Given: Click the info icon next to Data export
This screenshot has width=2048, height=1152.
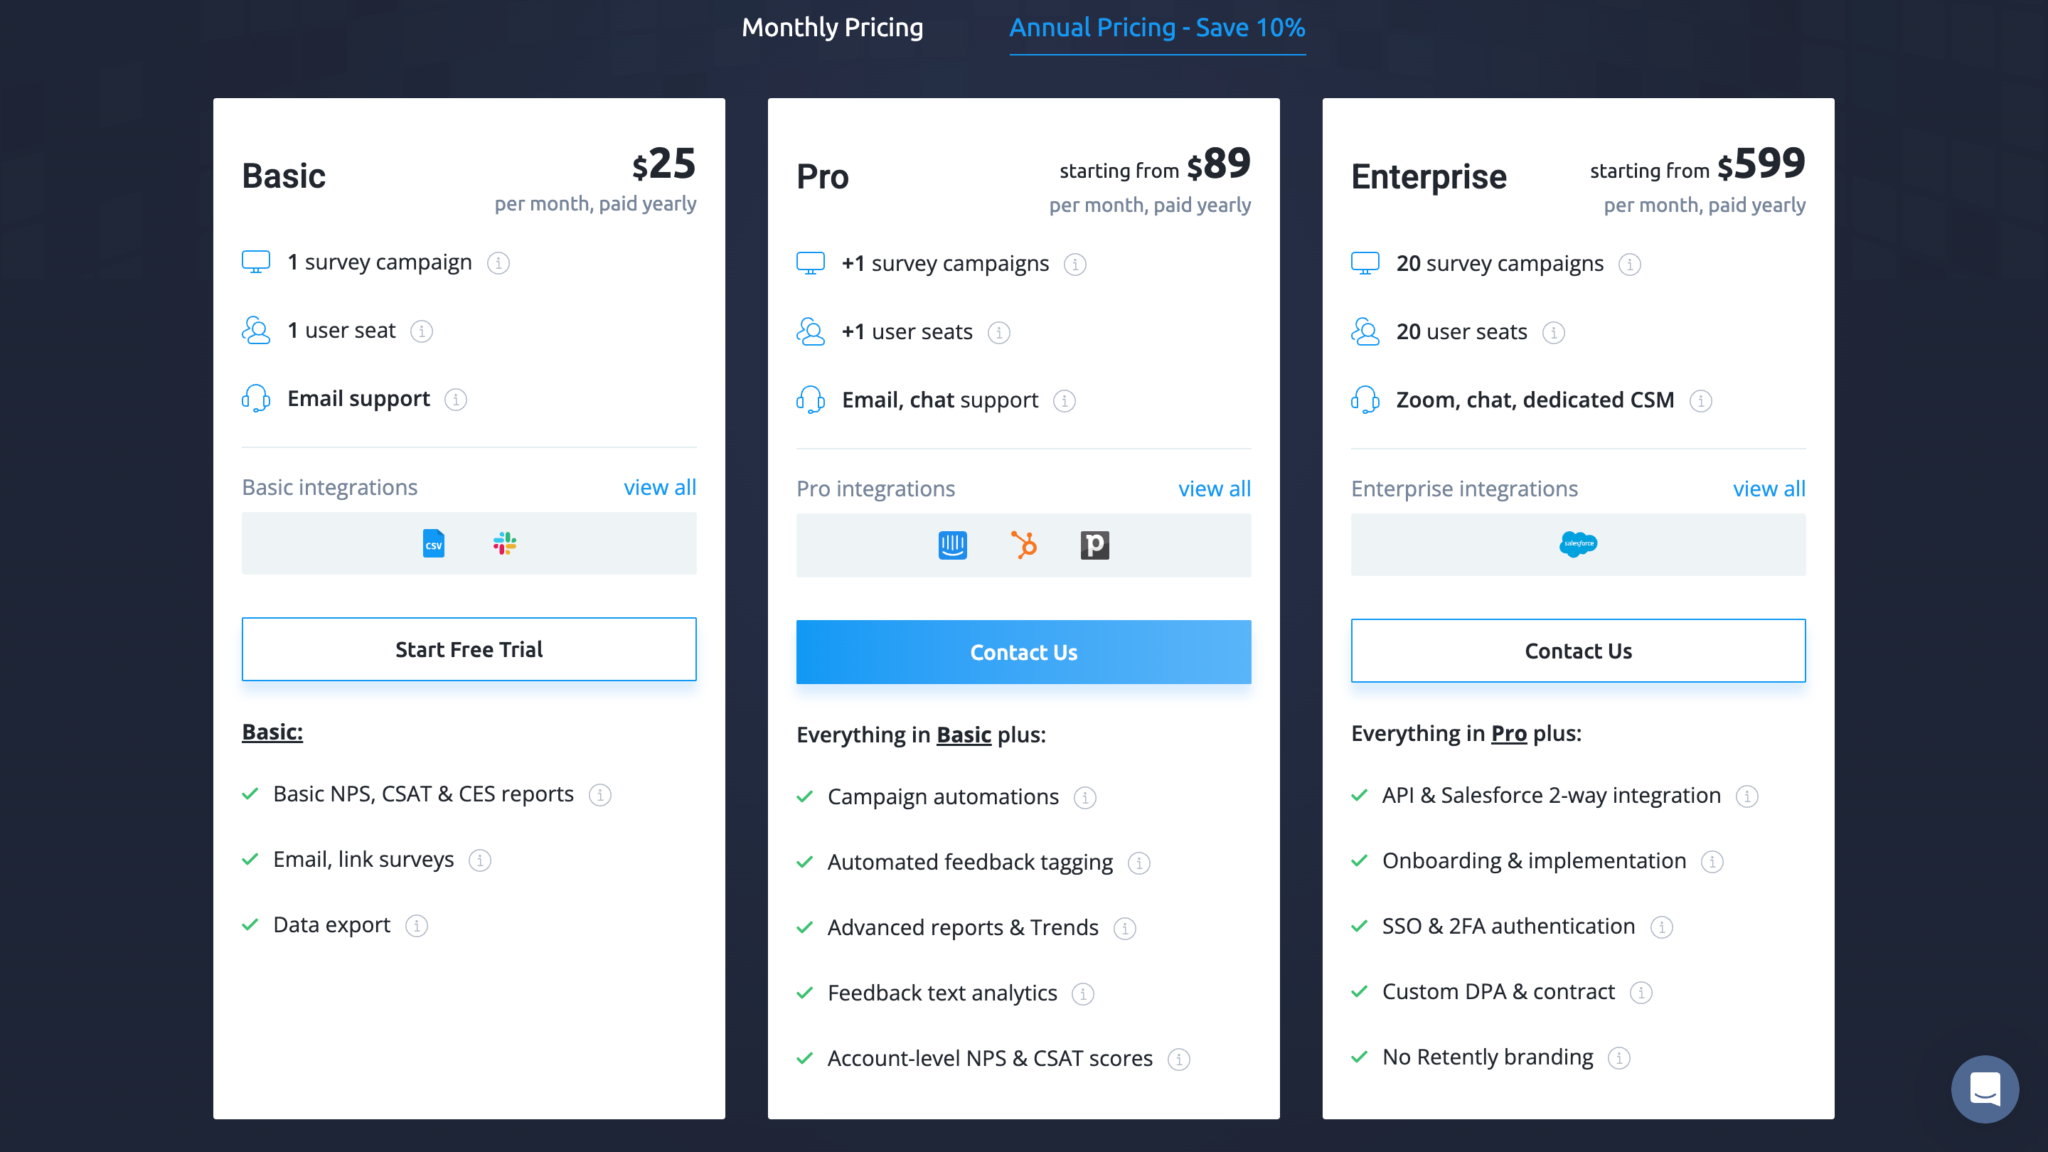Looking at the screenshot, I should click(414, 925).
